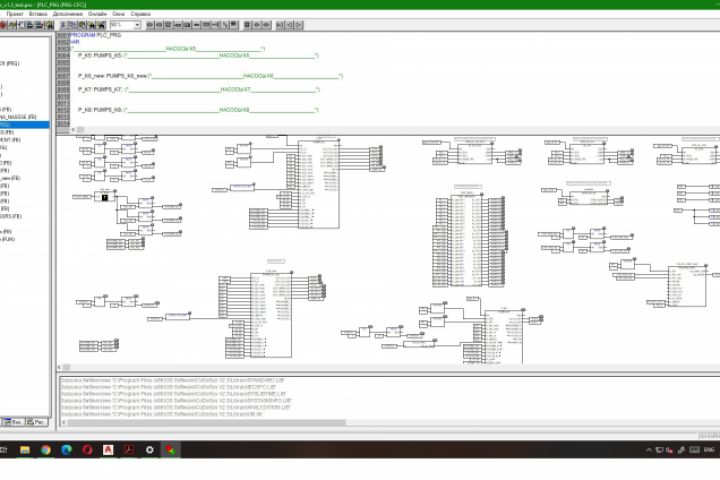Screen dimensions: 720x480
Task: Click the red stop icon in toolbar
Action: point(3,25)
